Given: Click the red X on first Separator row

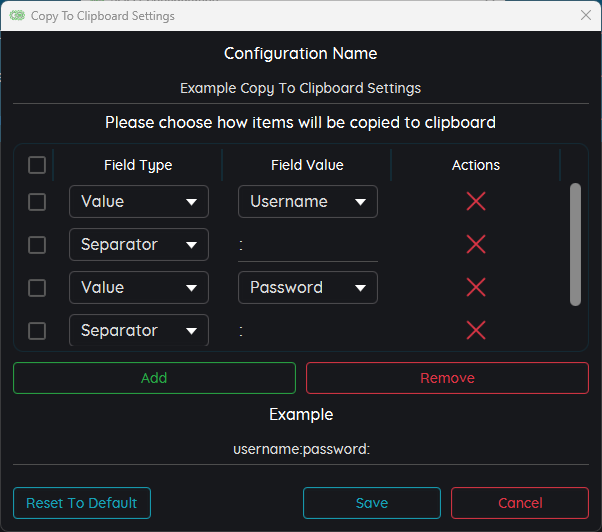Looking at the screenshot, I should tap(476, 244).
